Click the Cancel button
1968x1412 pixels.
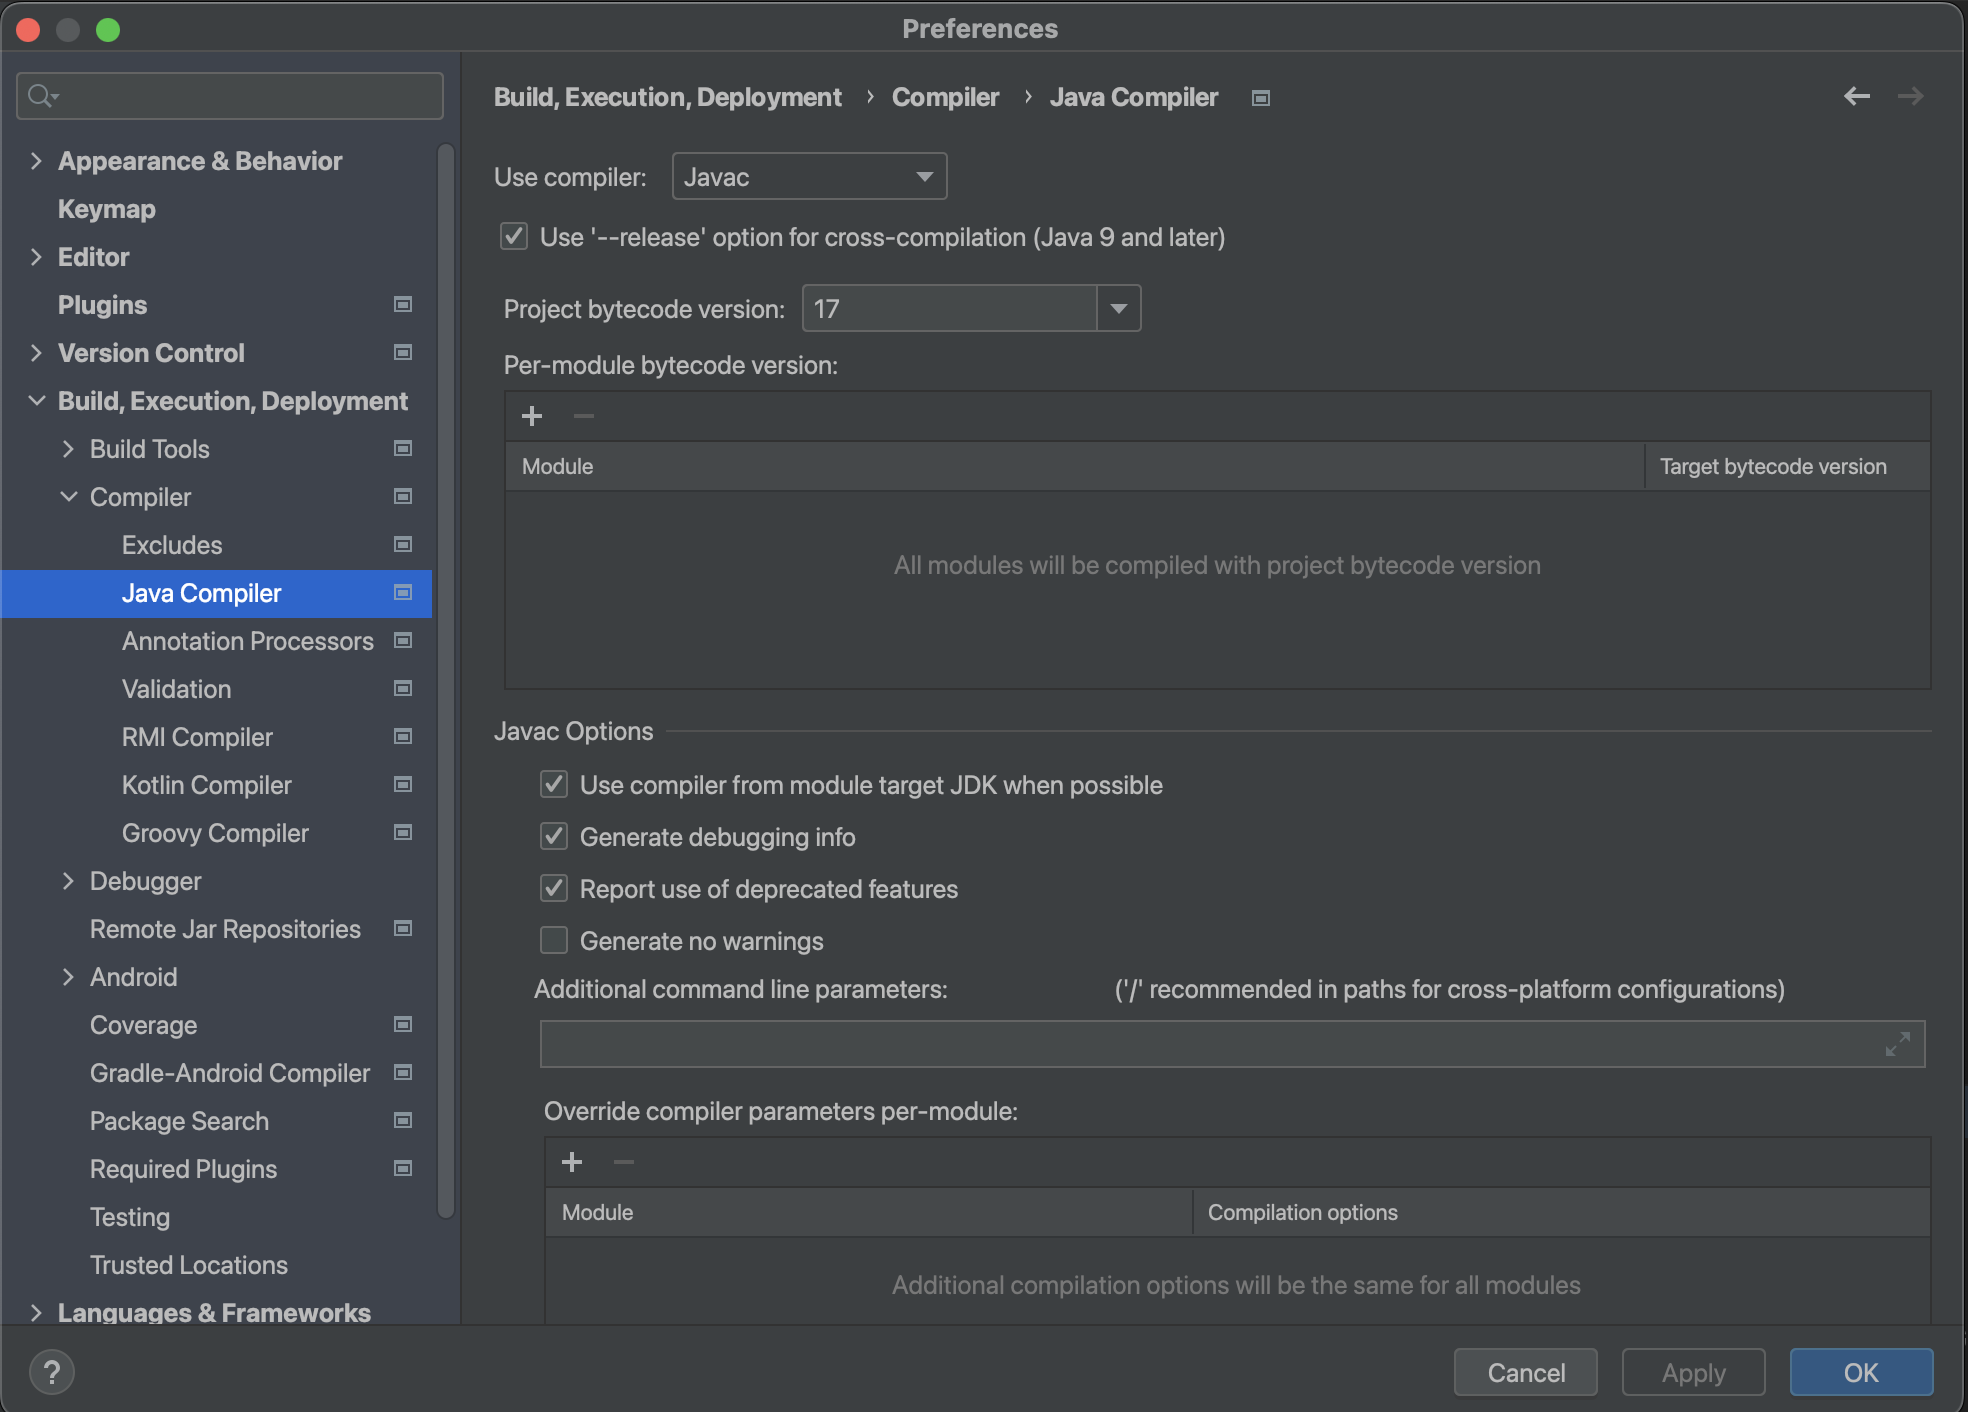(x=1525, y=1372)
